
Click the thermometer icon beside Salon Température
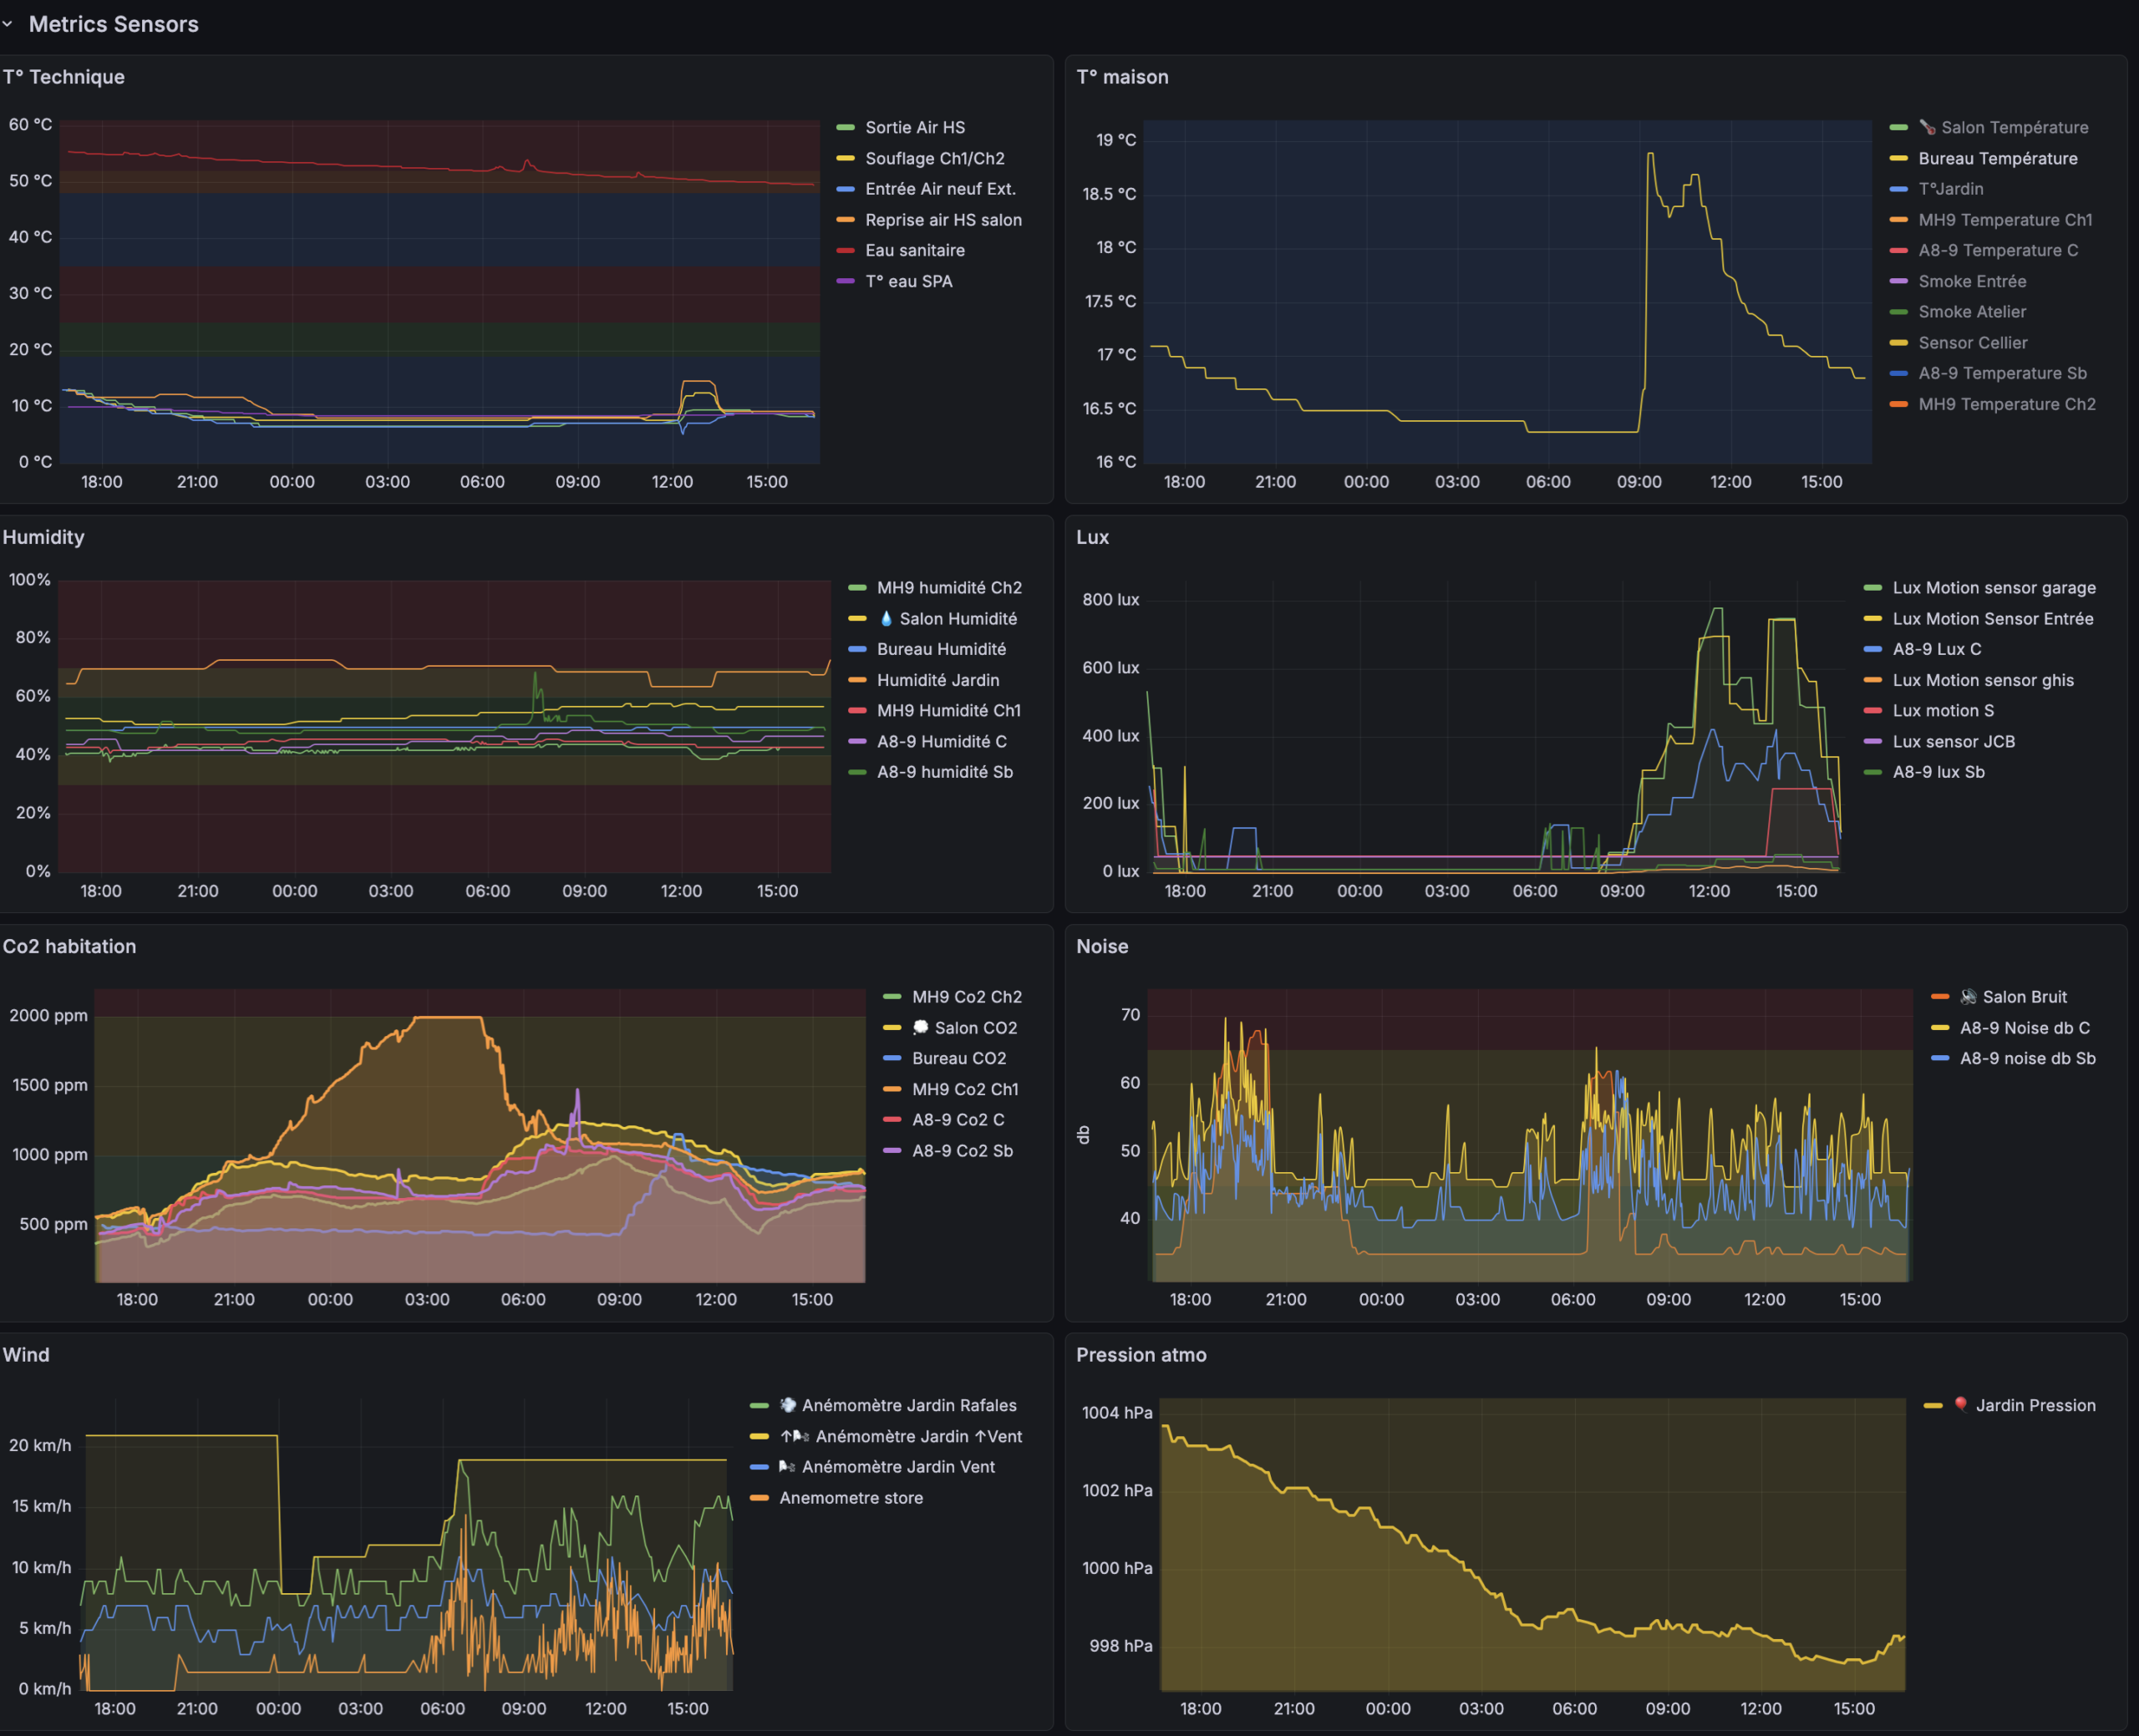click(x=1927, y=127)
